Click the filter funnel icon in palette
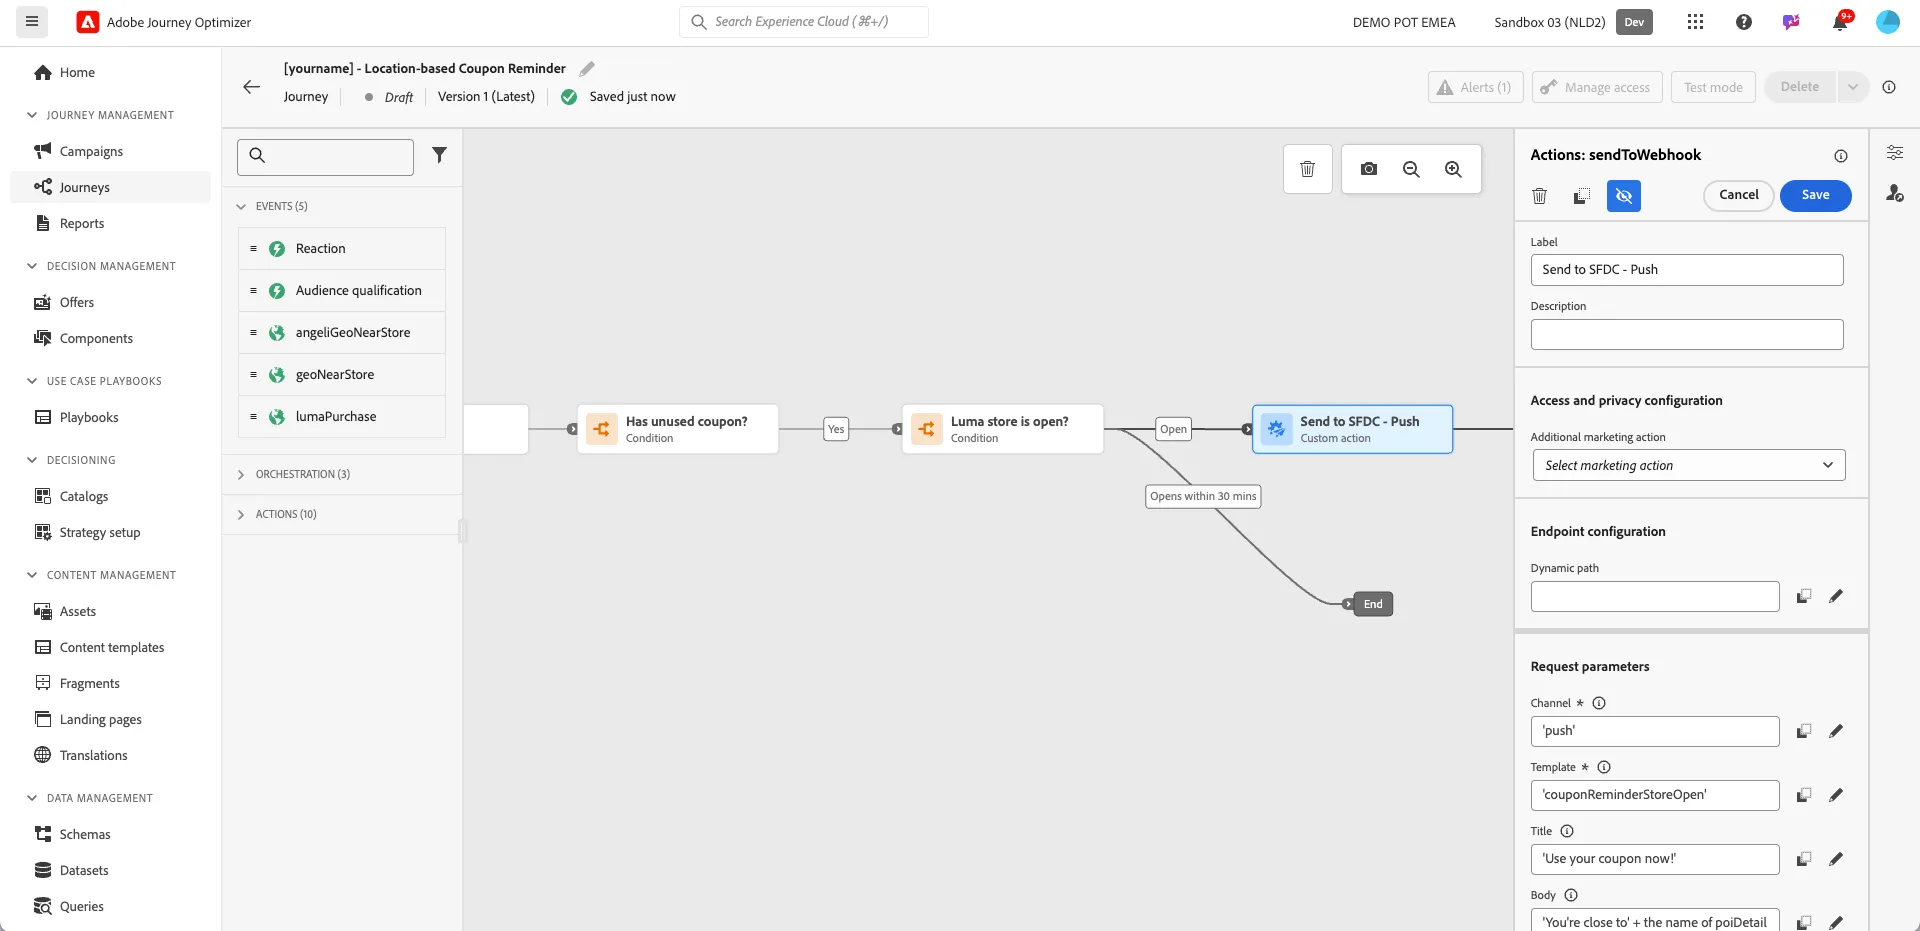 439,155
